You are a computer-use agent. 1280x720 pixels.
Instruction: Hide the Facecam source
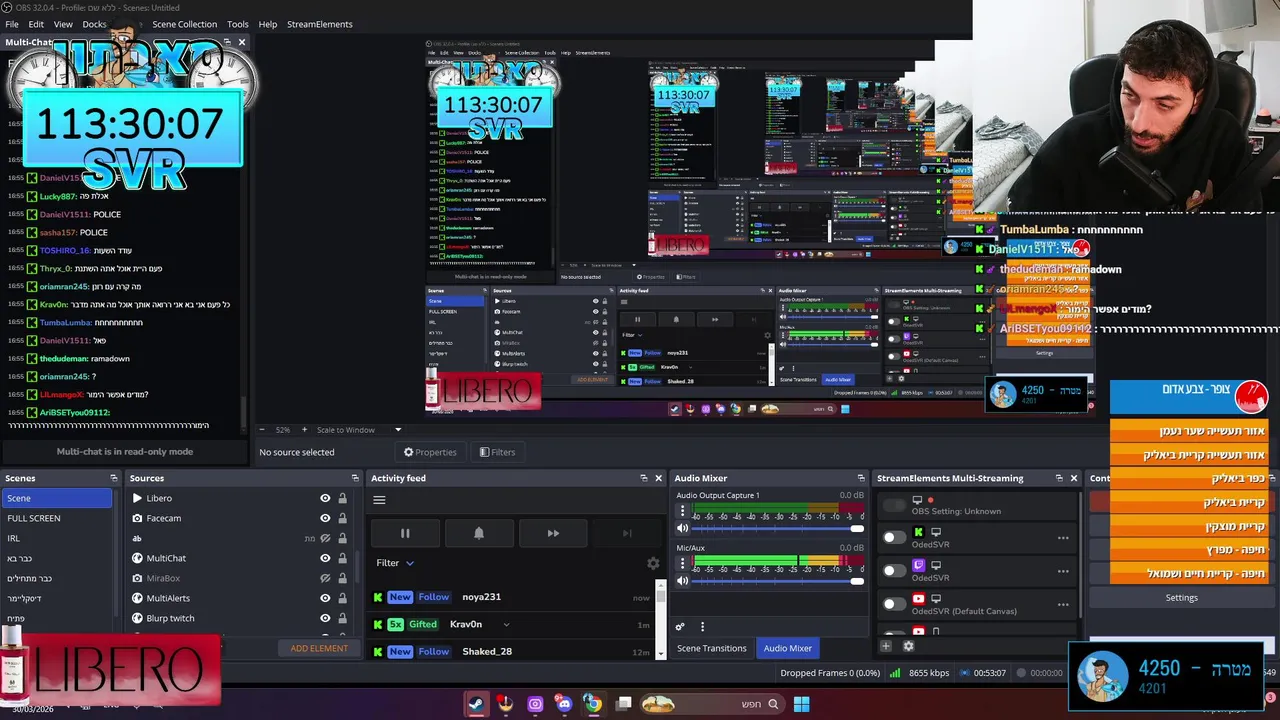325,518
